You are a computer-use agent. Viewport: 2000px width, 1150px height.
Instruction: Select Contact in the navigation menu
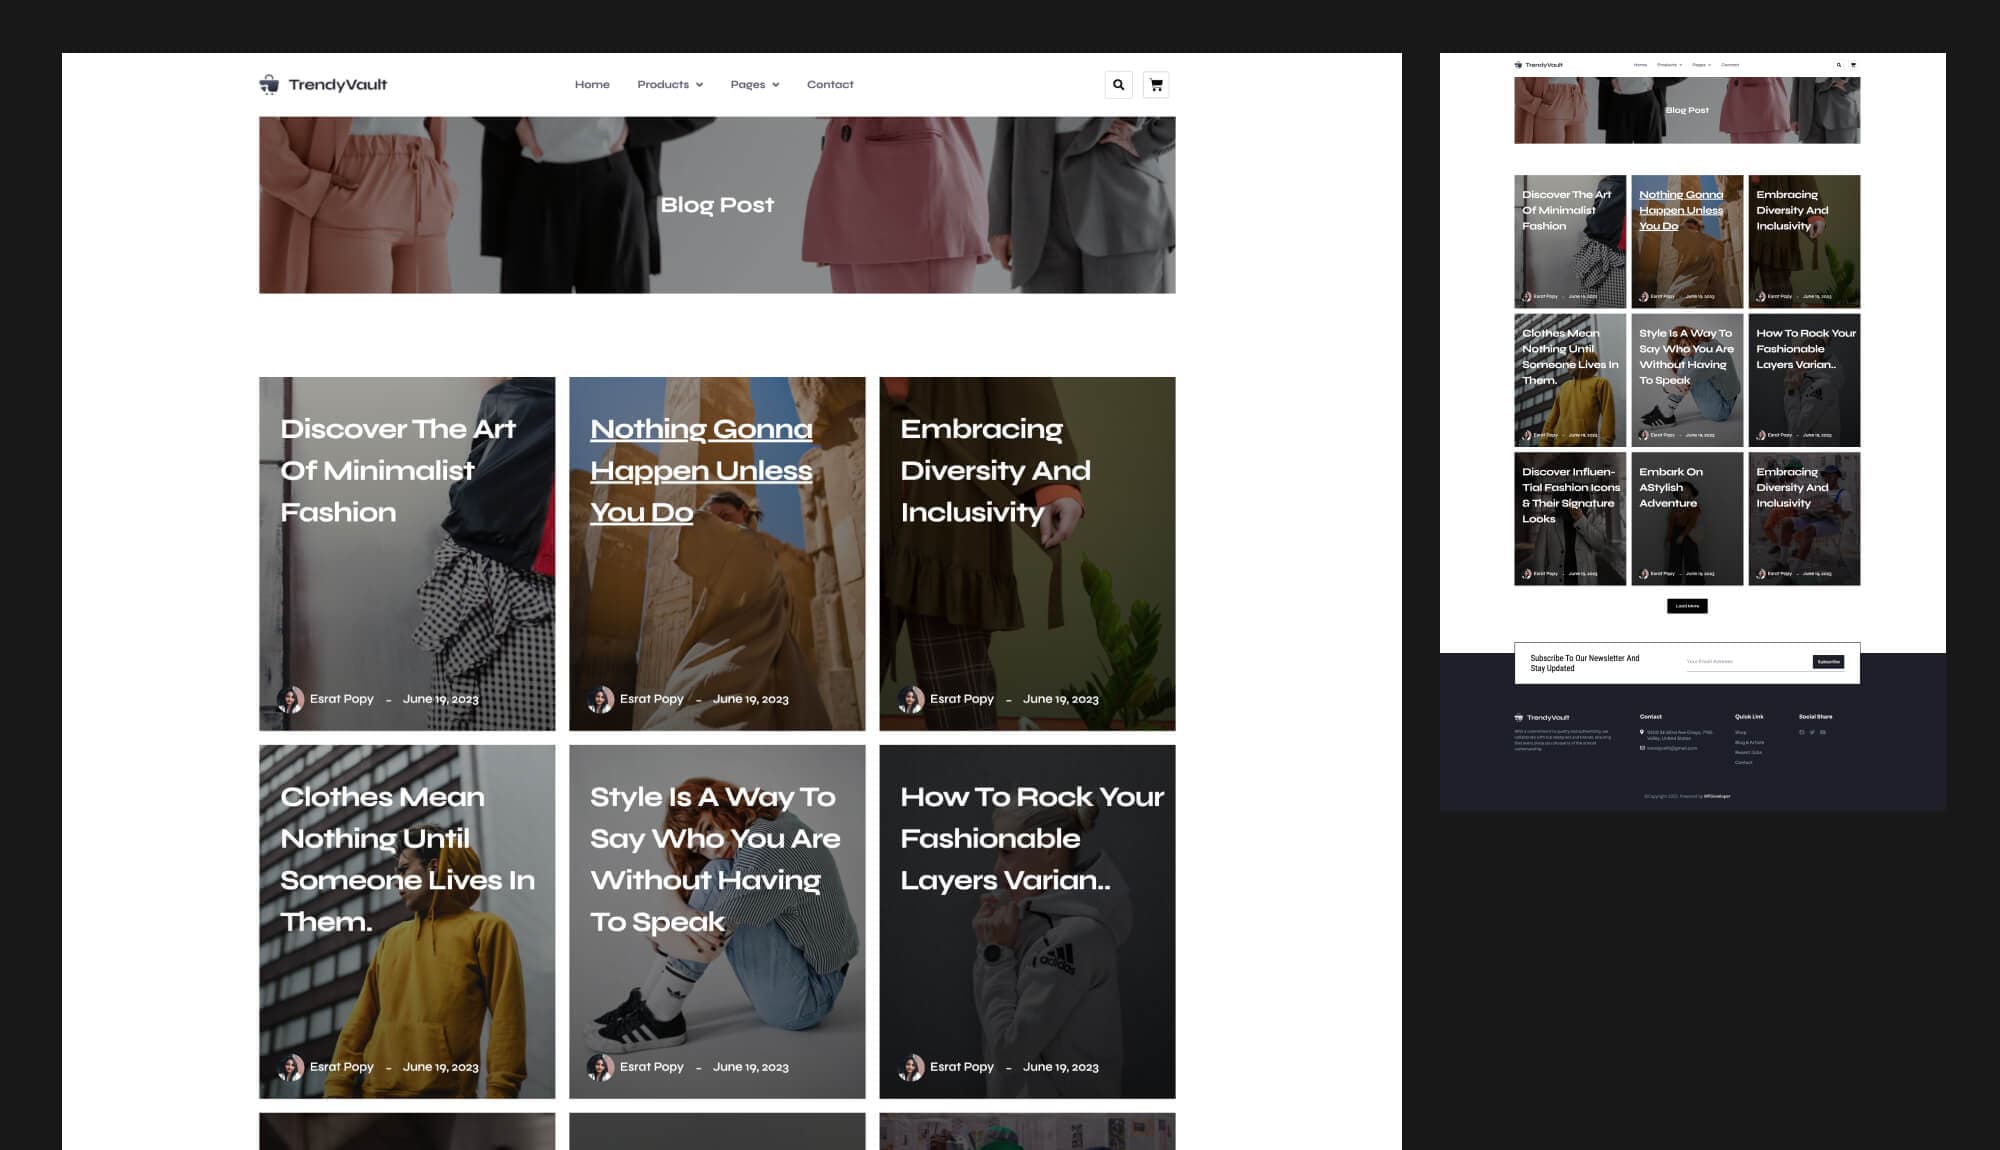pyautogui.click(x=830, y=84)
